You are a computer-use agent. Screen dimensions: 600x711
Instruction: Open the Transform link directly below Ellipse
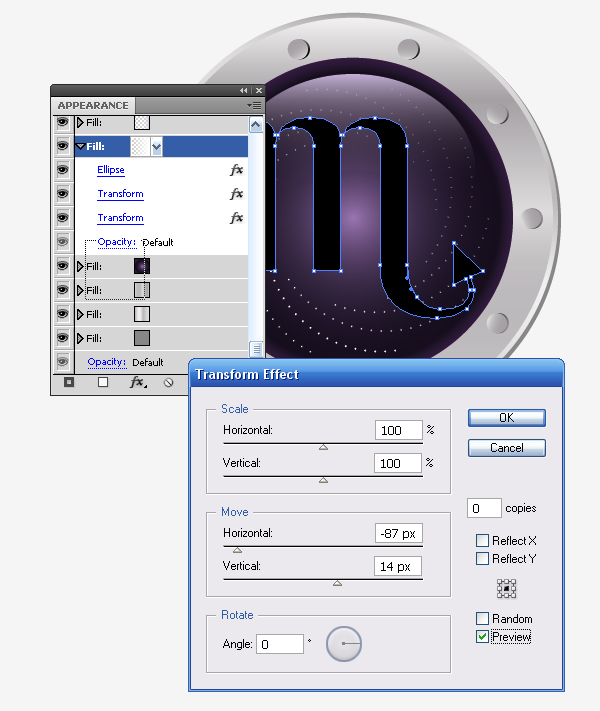121,194
